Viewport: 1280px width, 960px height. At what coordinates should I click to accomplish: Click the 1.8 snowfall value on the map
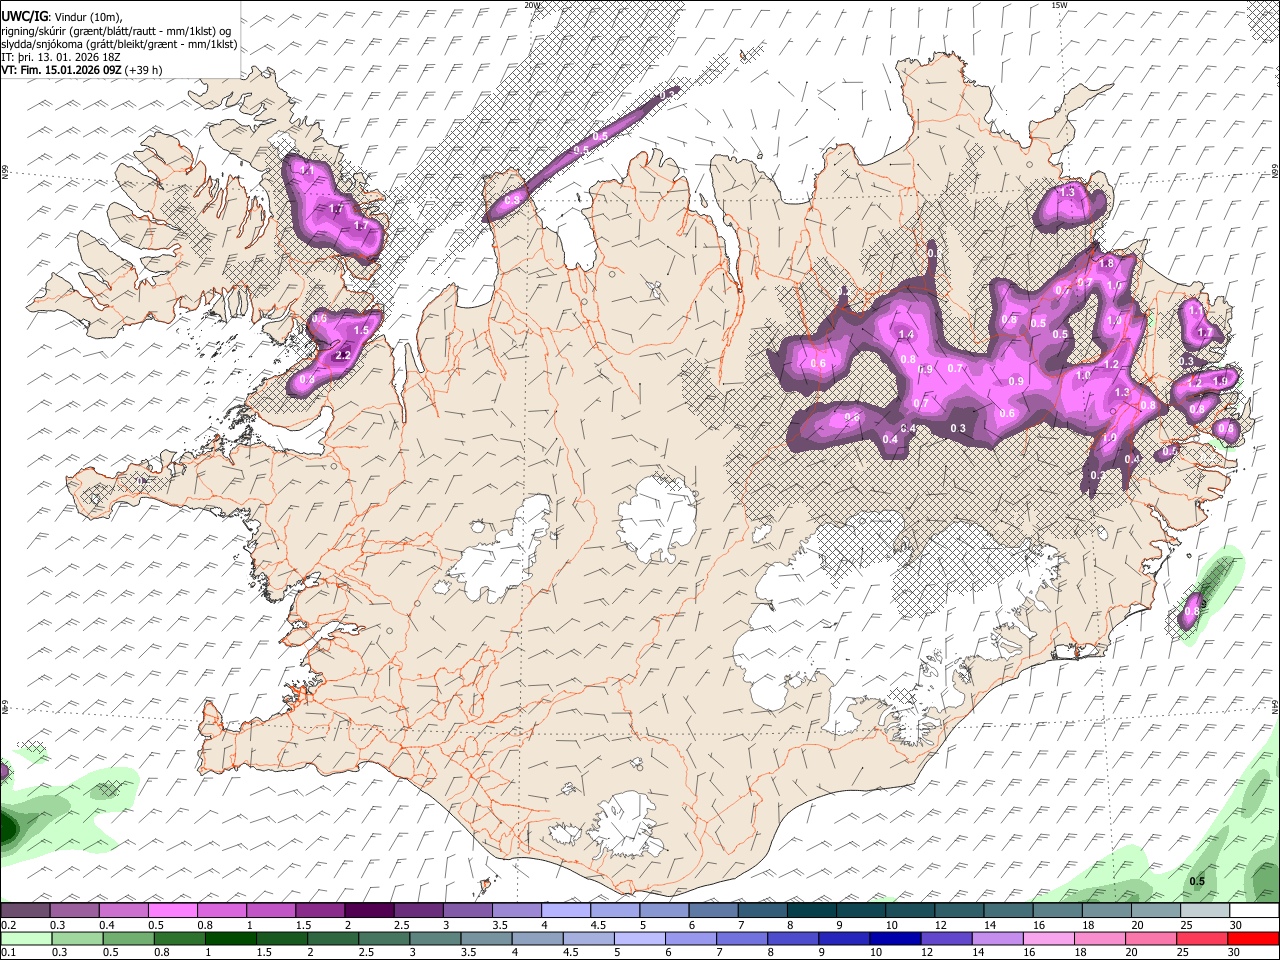1106,263
